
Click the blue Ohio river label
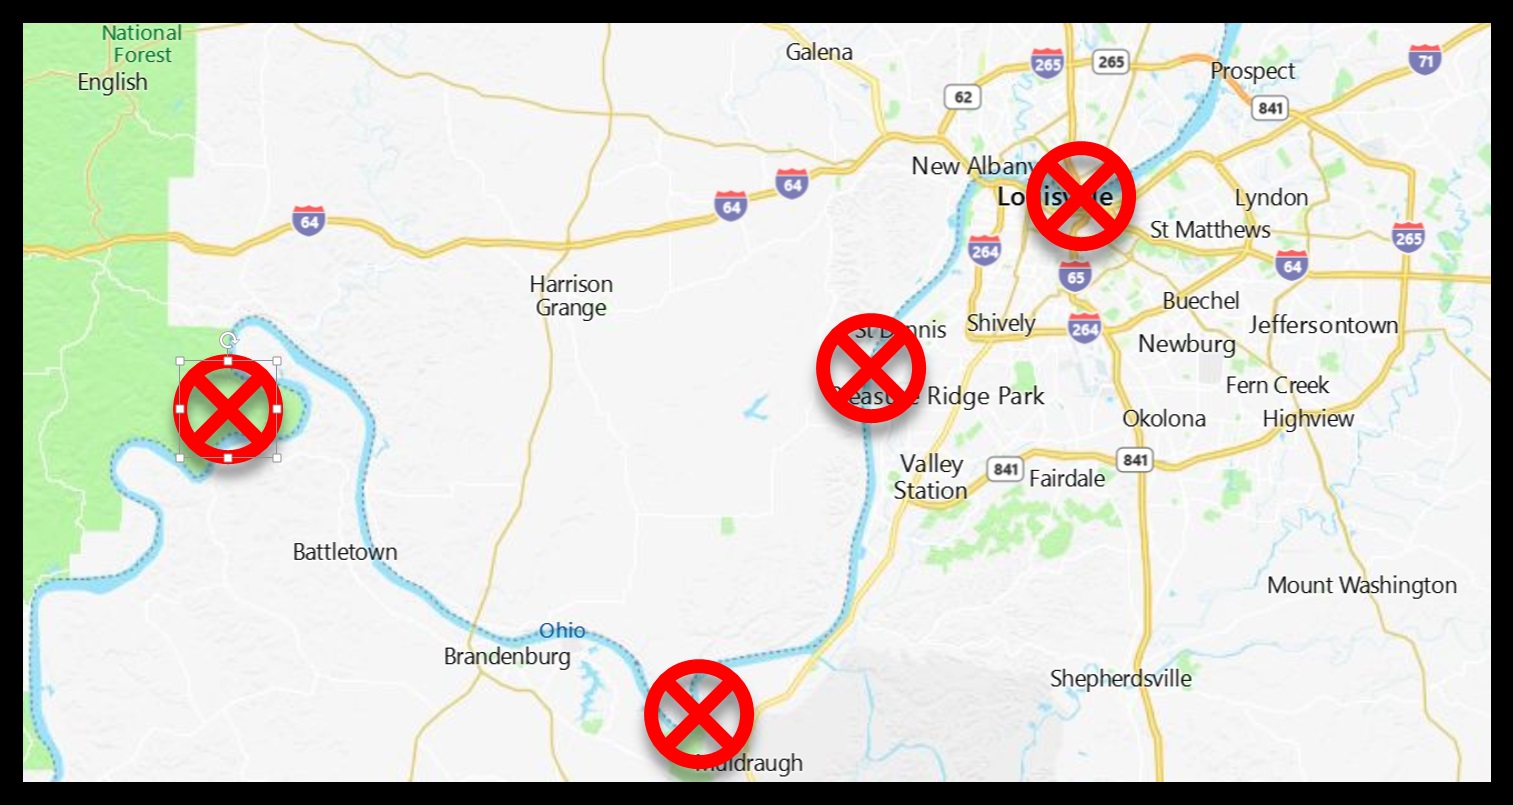tap(562, 631)
